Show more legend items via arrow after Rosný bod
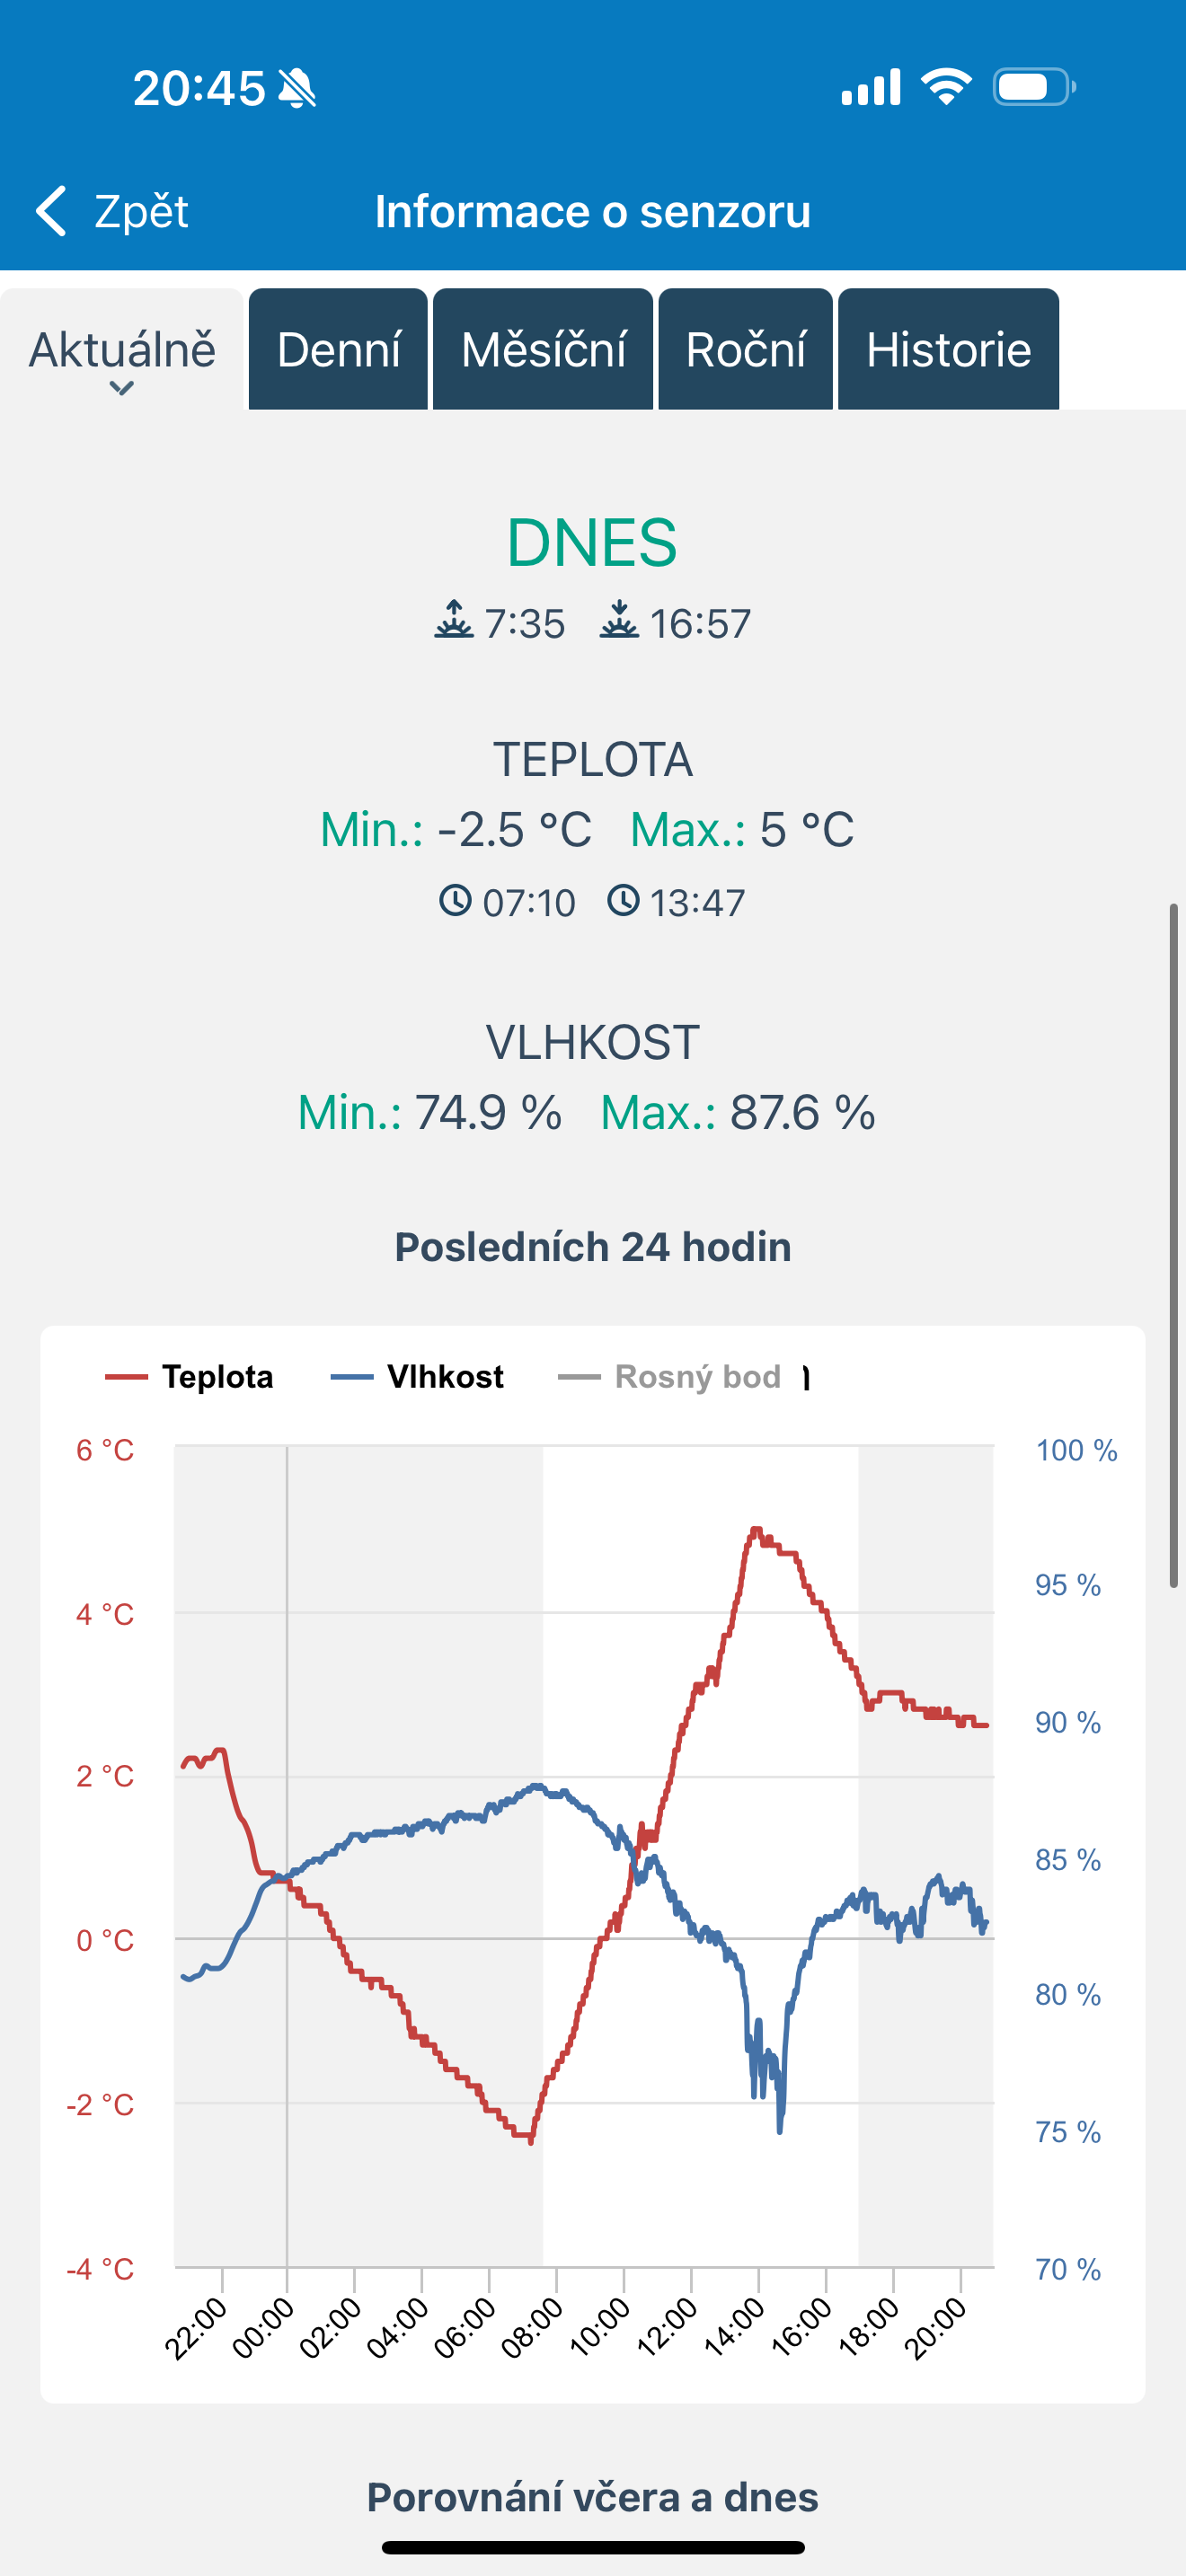Screen dimensions: 1186x2576 click(806, 1378)
